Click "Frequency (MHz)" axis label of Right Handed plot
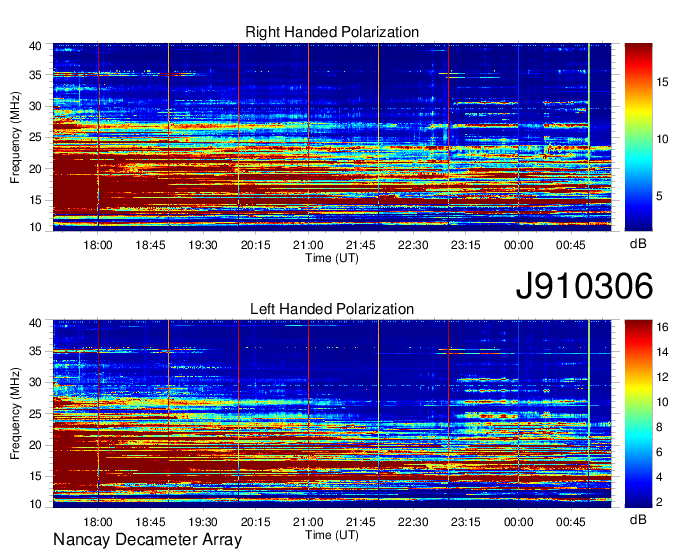680x552 pixels. (x=15, y=137)
